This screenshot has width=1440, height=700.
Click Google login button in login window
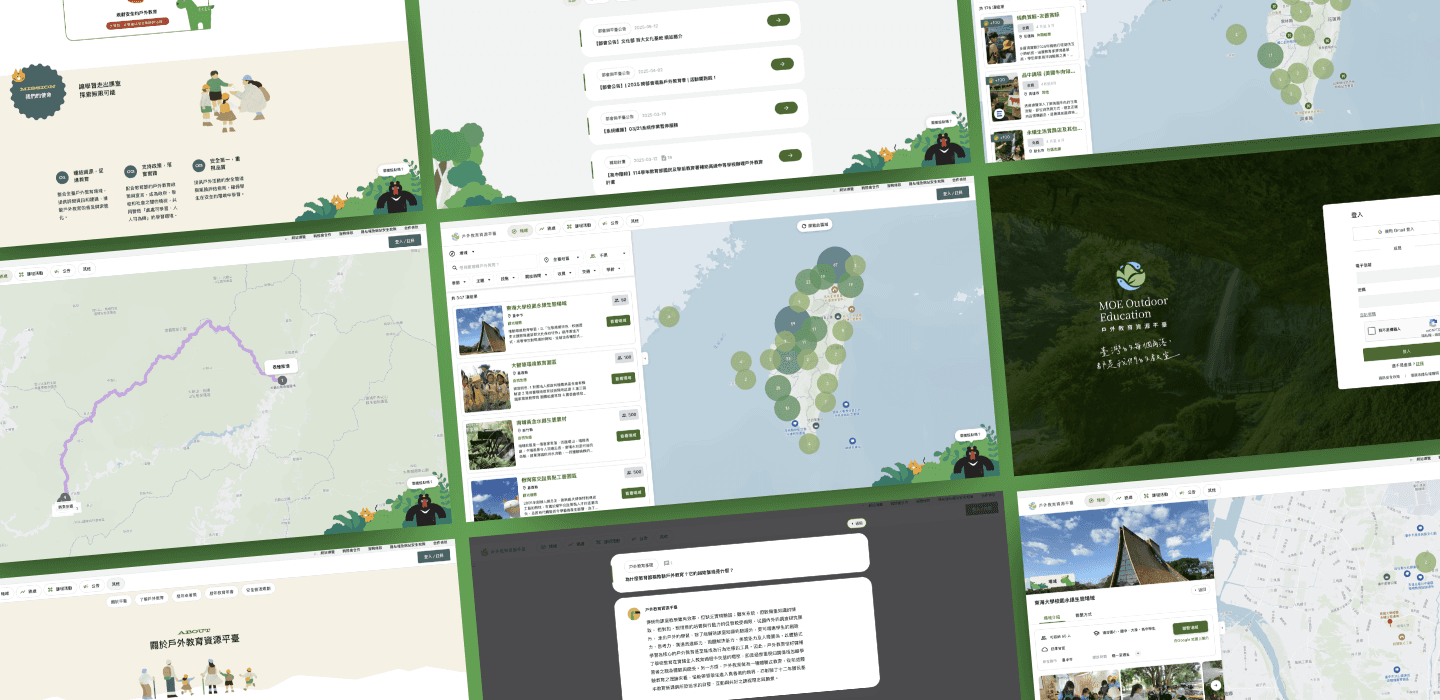(1395, 231)
